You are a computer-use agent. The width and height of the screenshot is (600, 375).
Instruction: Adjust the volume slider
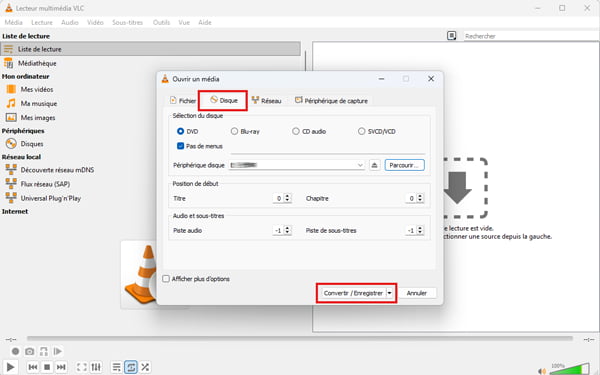click(569, 368)
